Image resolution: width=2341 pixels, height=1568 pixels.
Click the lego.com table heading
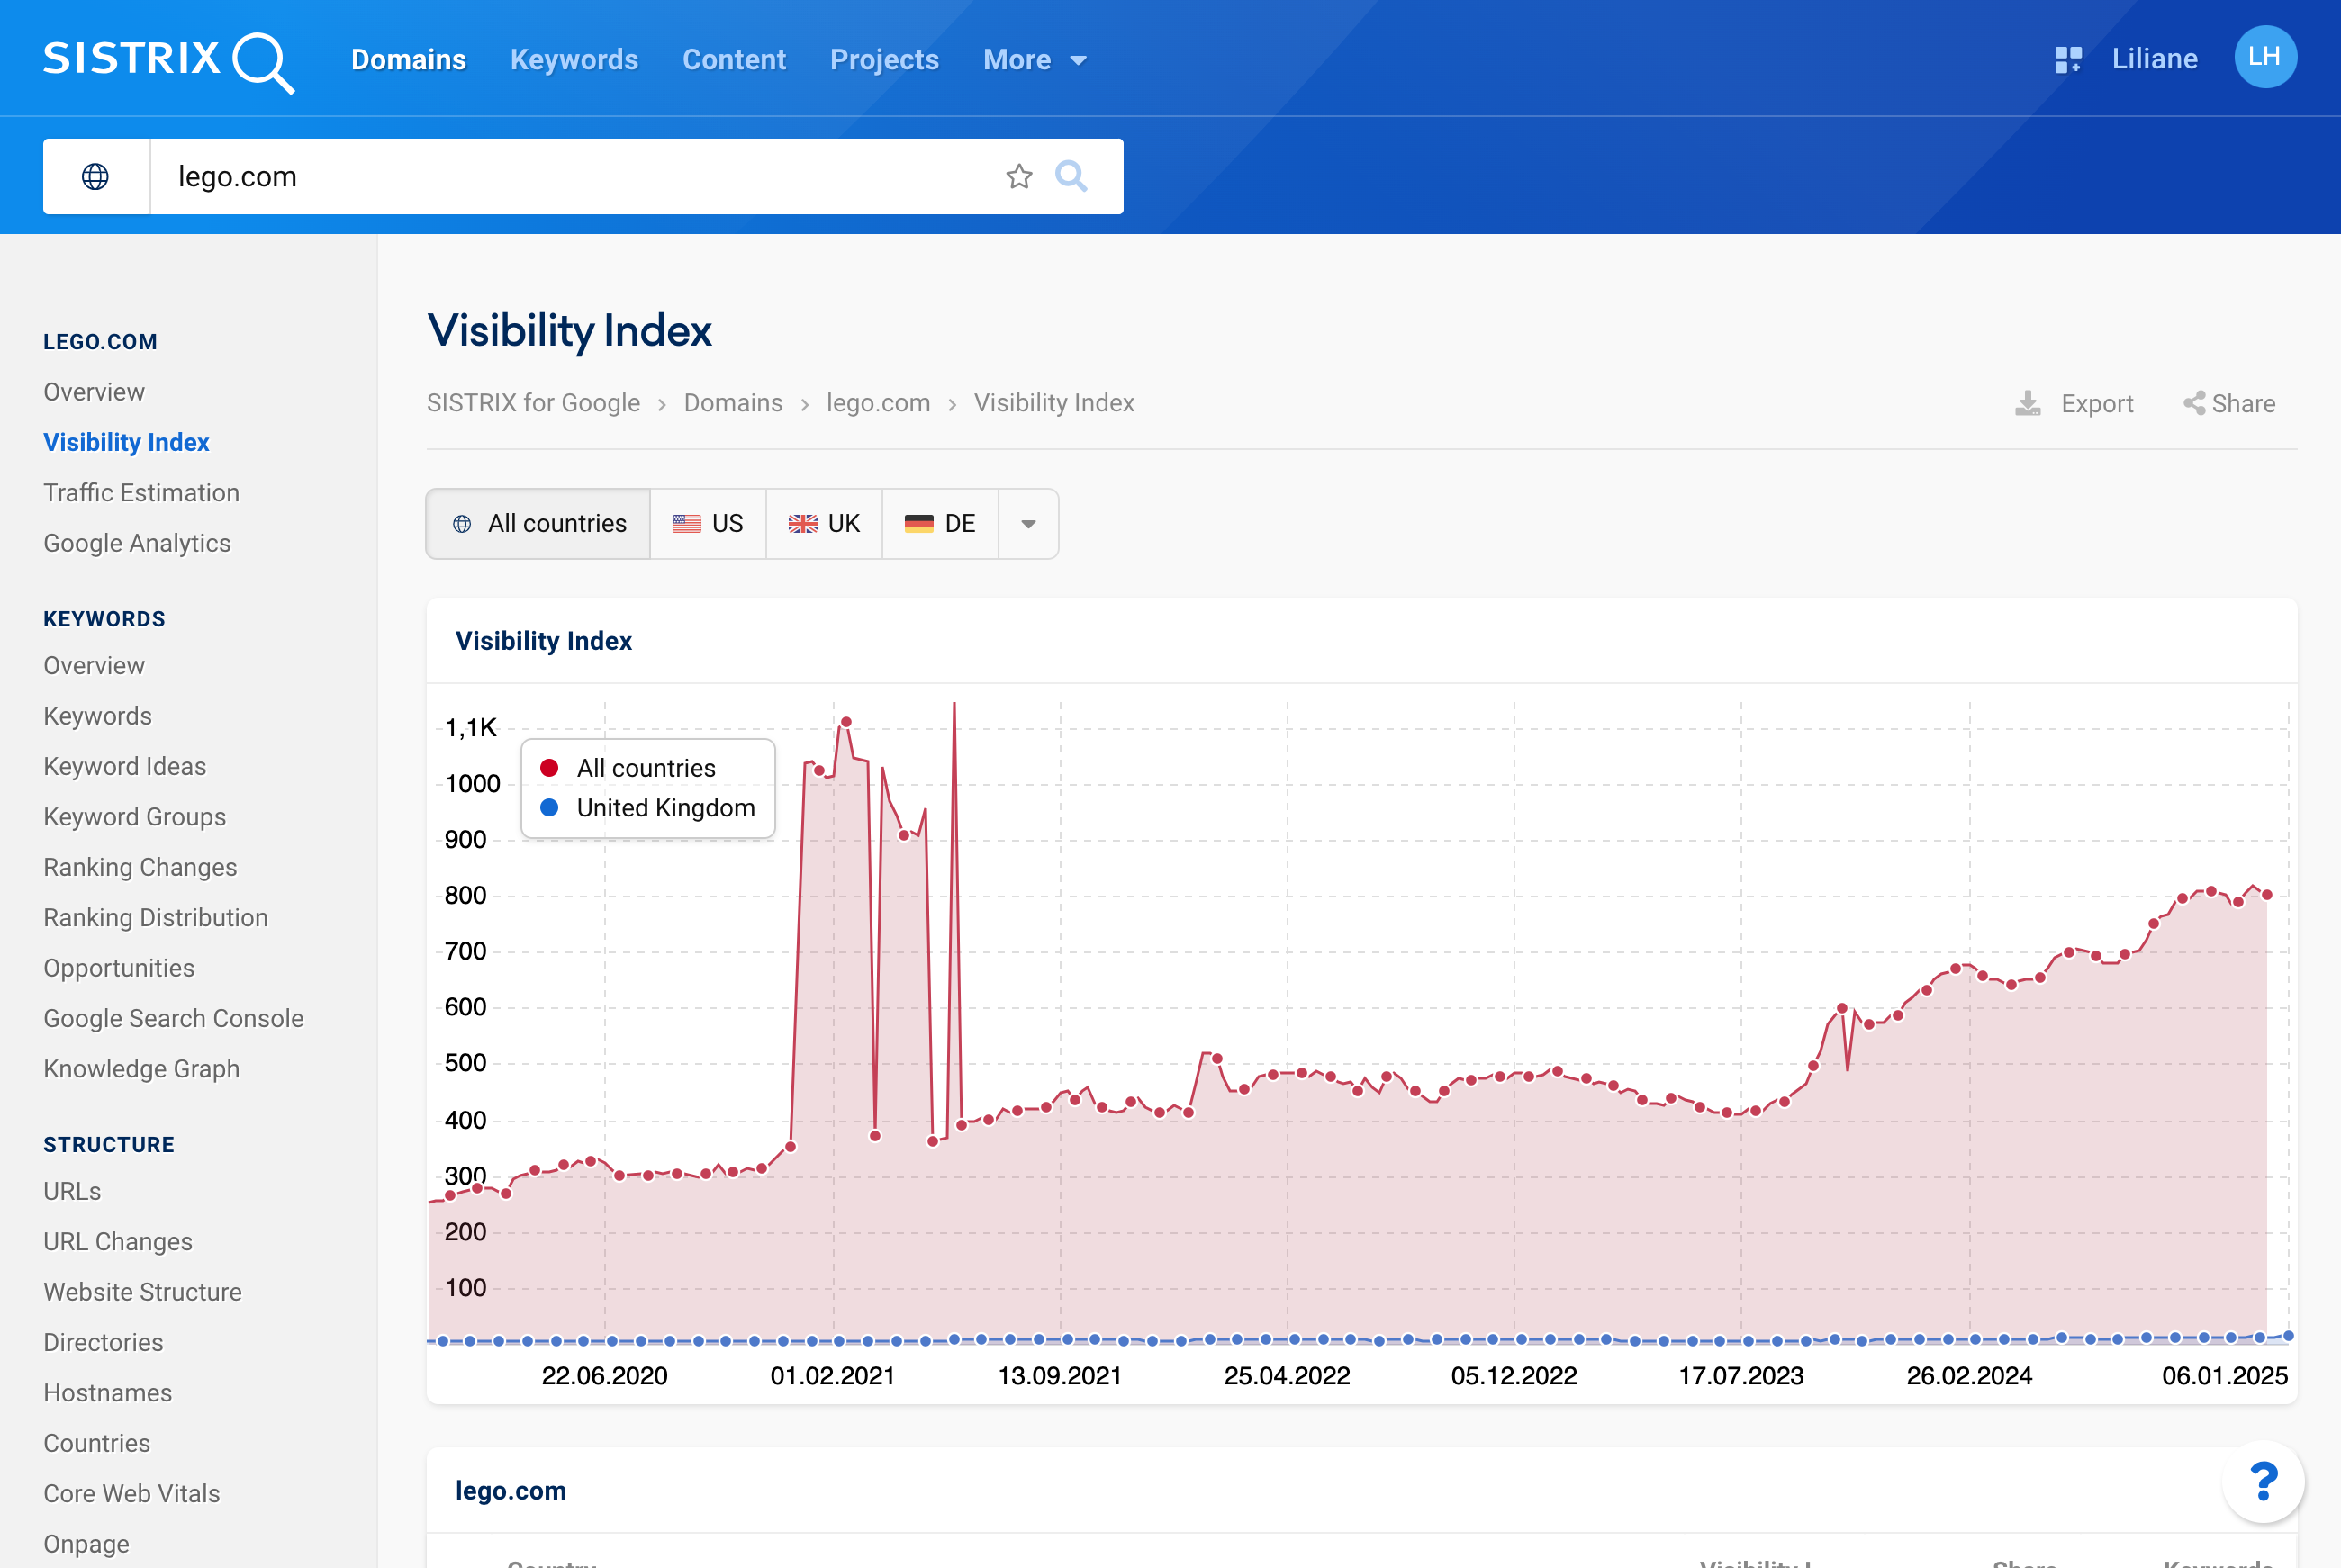point(510,1491)
